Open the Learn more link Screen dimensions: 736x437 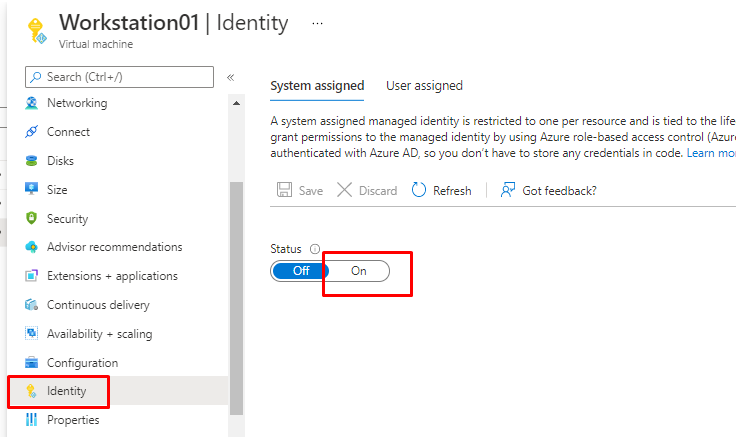point(712,153)
